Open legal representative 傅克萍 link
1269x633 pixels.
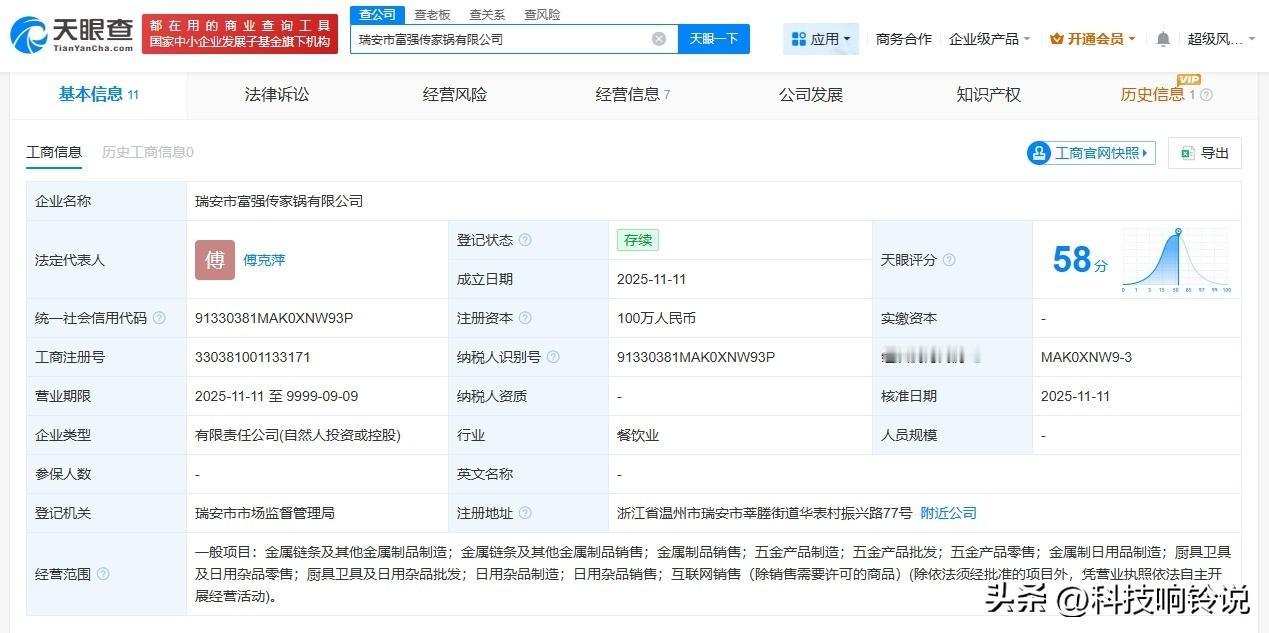264,260
